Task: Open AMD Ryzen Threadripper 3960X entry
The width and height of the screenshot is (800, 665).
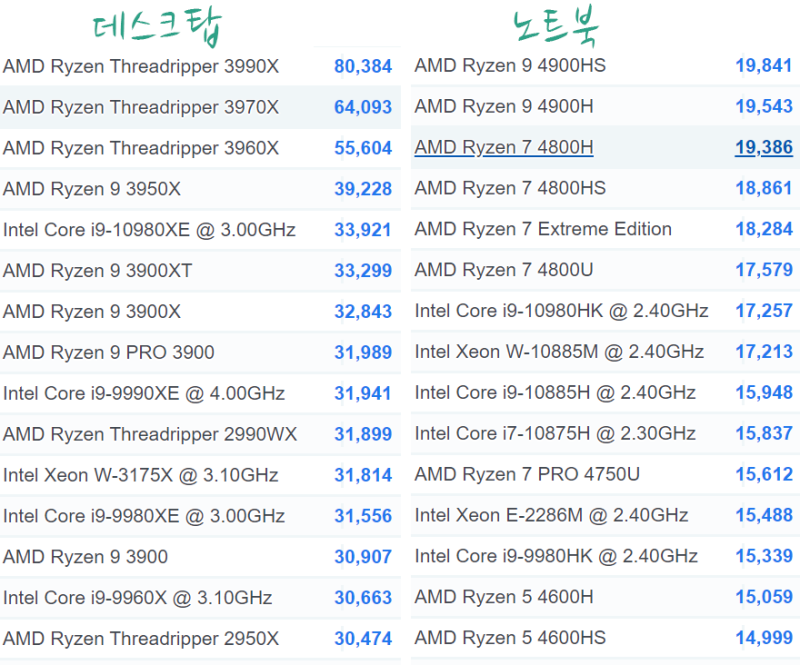Action: pyautogui.click(x=141, y=148)
